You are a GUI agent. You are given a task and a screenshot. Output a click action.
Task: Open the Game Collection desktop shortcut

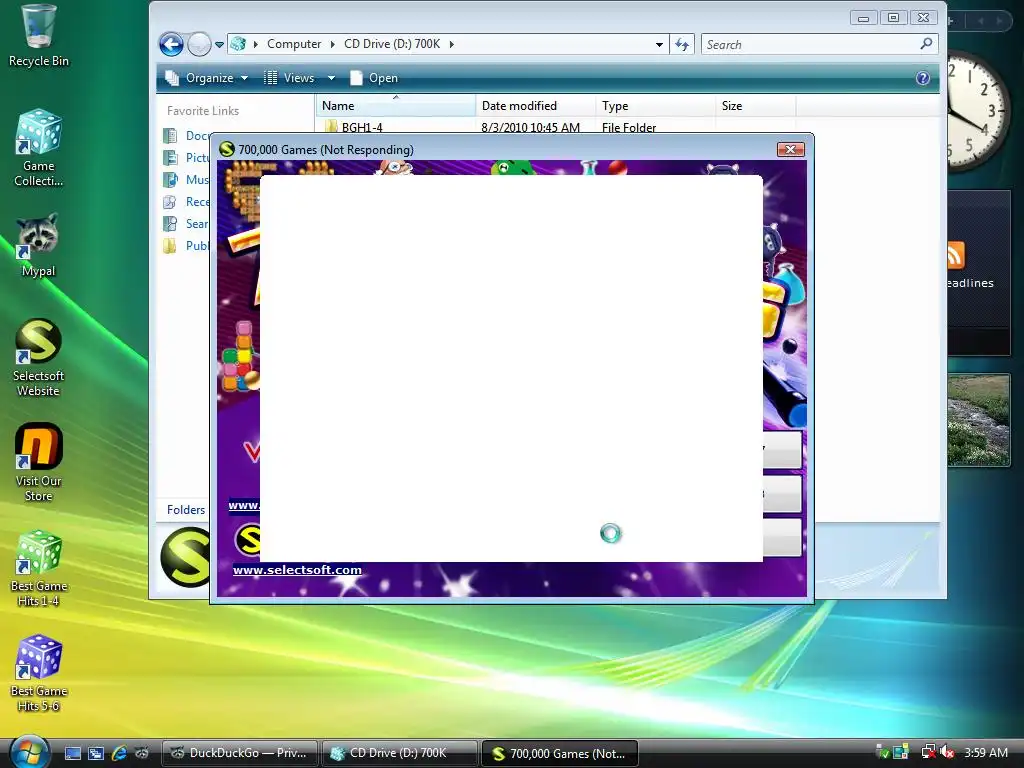pos(38,147)
